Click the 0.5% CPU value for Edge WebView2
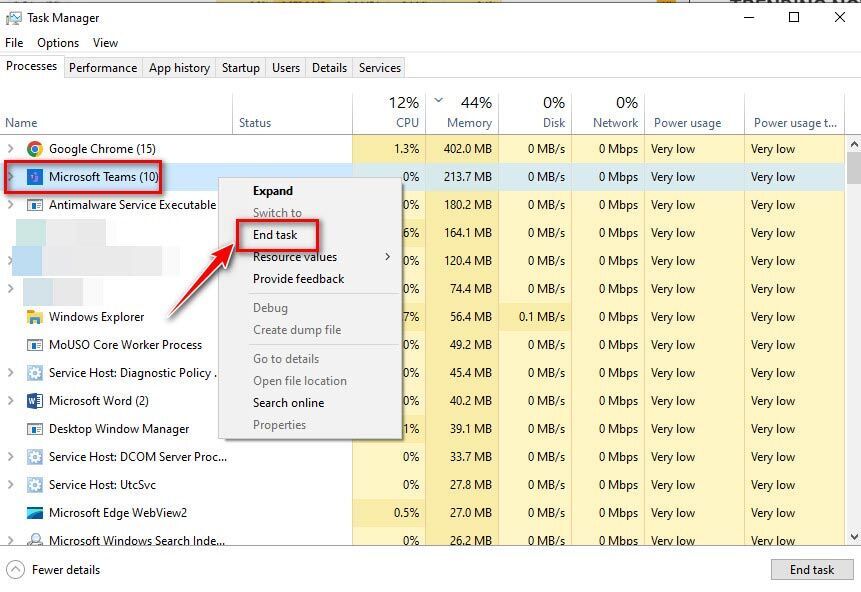The image size is (861, 592). tap(406, 513)
